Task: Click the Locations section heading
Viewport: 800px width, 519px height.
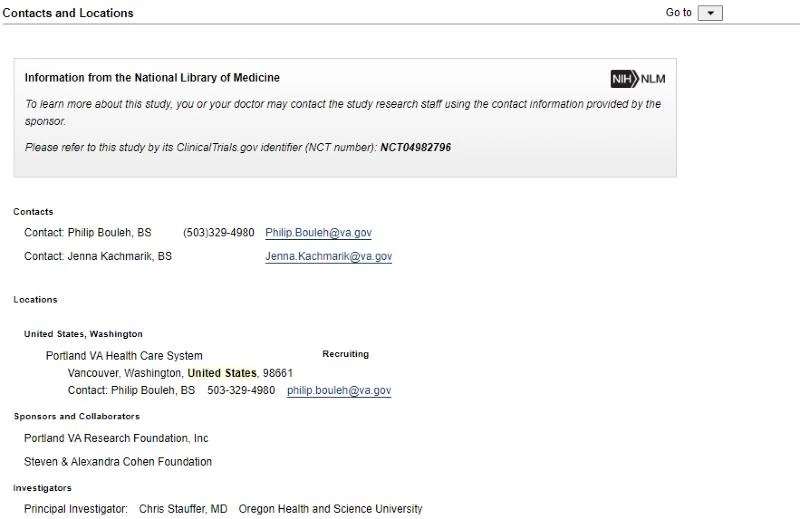Action: [x=35, y=300]
